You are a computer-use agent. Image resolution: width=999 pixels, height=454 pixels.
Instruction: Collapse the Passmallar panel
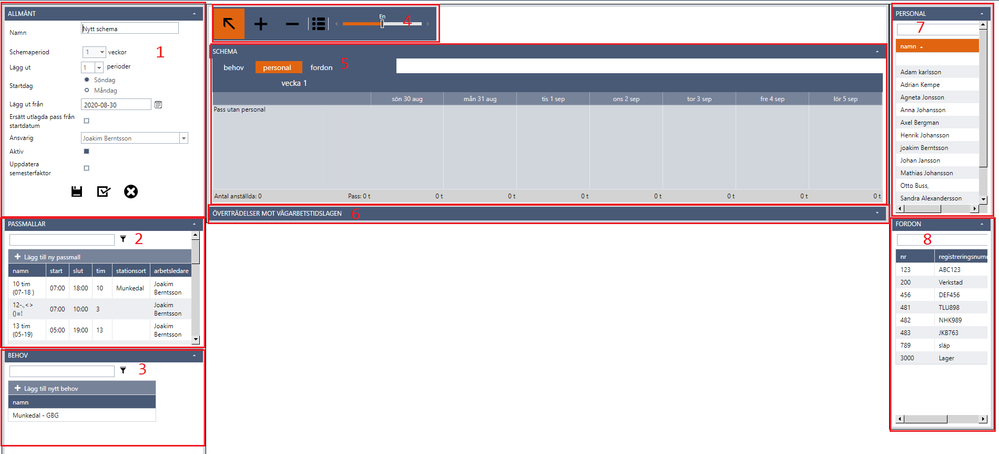[x=194, y=224]
